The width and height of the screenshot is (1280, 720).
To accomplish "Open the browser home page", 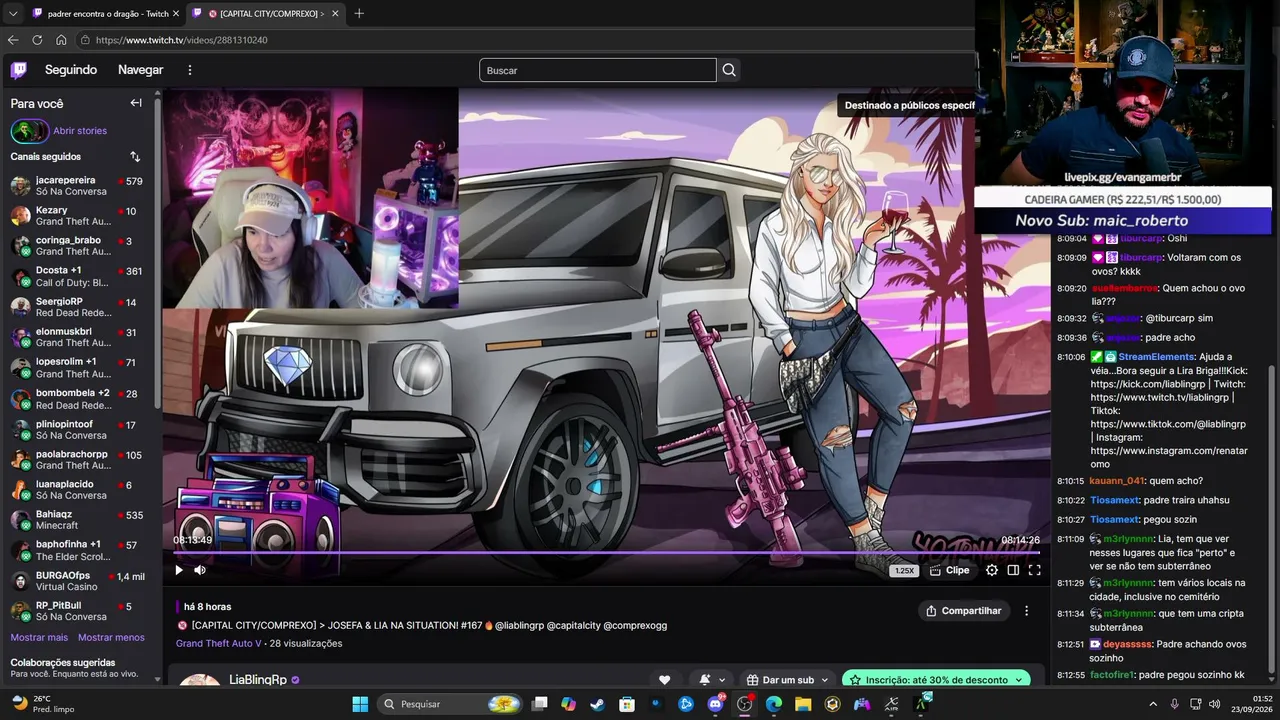I will pyautogui.click(x=61, y=40).
